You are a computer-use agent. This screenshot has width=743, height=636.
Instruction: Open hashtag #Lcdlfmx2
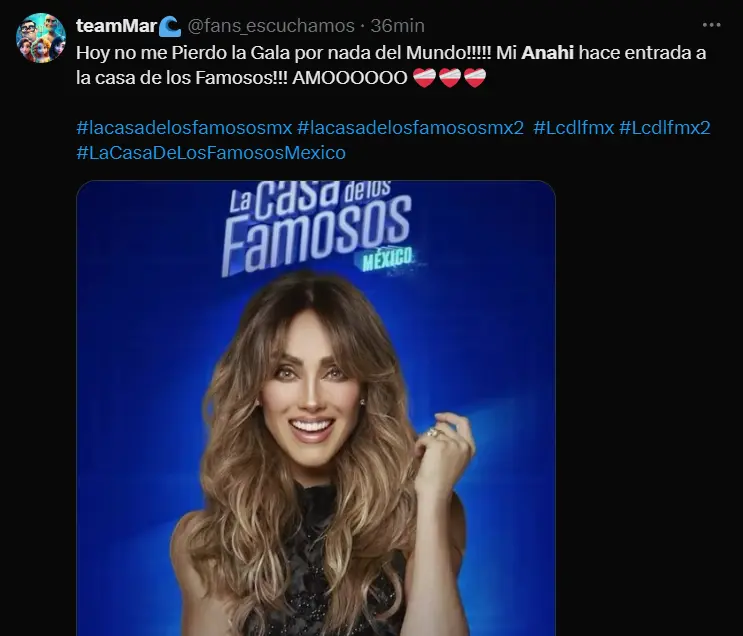point(665,128)
